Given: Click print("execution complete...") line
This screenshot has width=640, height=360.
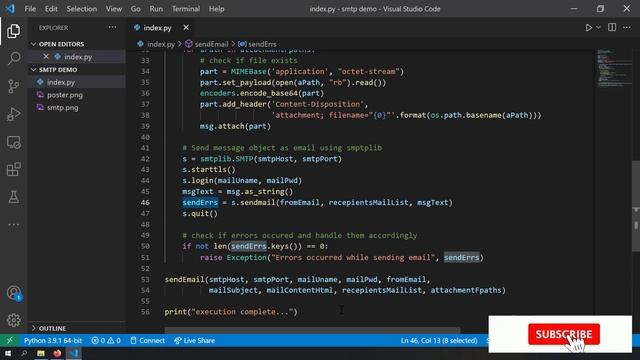Looking at the screenshot, I should click(x=231, y=312).
